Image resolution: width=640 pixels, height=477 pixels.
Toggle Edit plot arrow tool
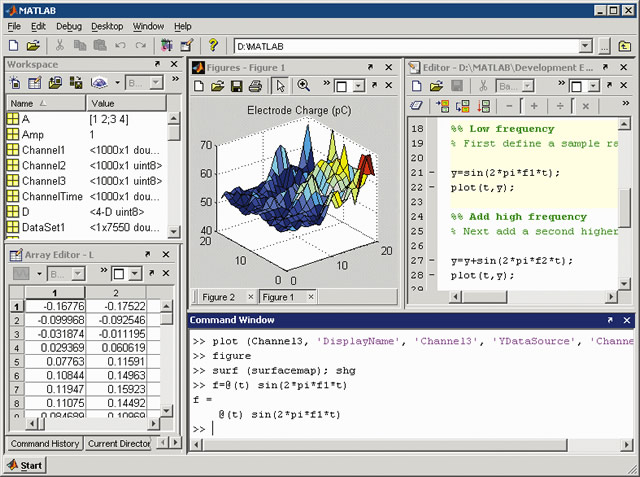280,86
